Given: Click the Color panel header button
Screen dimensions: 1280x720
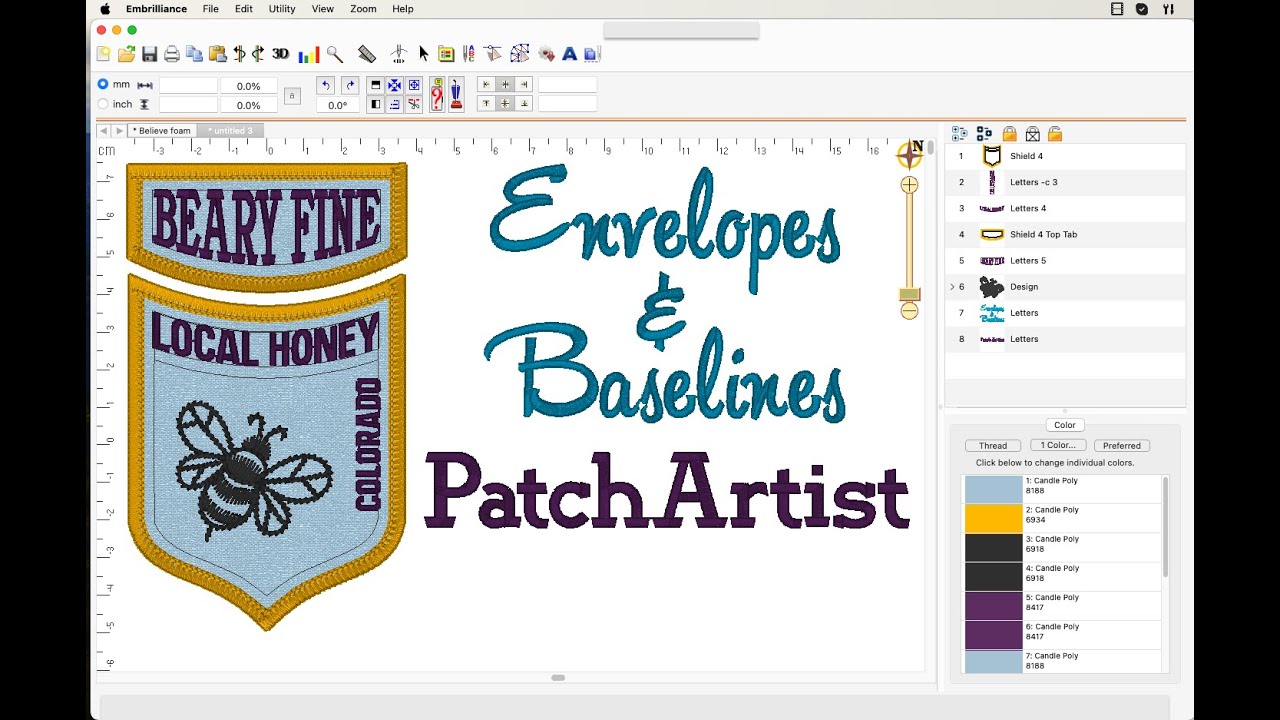Looking at the screenshot, I should tap(1065, 425).
